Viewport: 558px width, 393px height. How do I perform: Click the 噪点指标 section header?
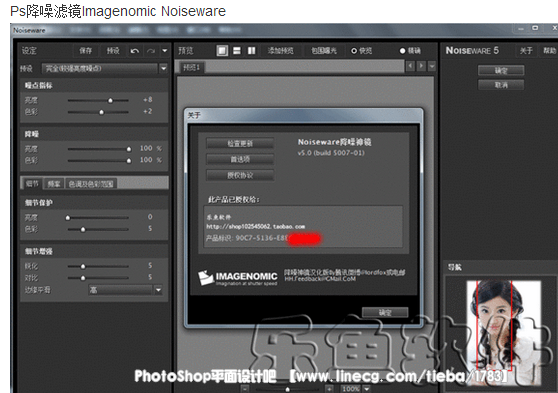click(x=38, y=85)
